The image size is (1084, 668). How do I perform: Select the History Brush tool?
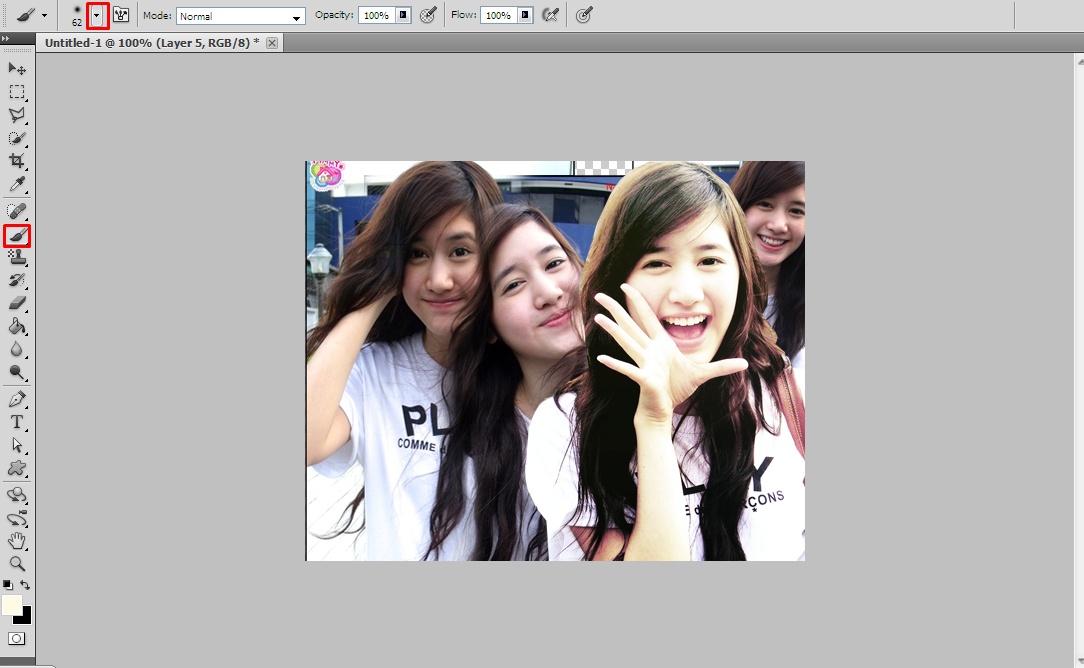coord(17,280)
